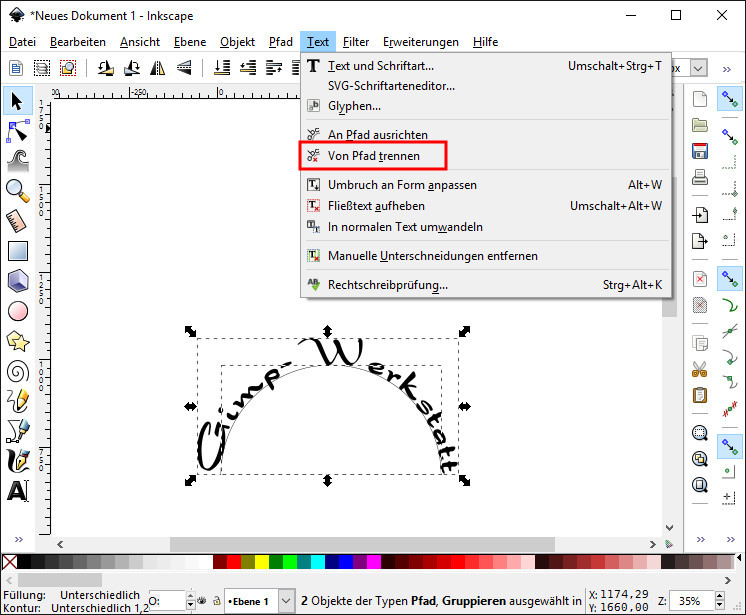This screenshot has height=615, width=746.
Task: Choose Manuelle Unterschneidungen entfernen entry
Action: (x=485, y=256)
